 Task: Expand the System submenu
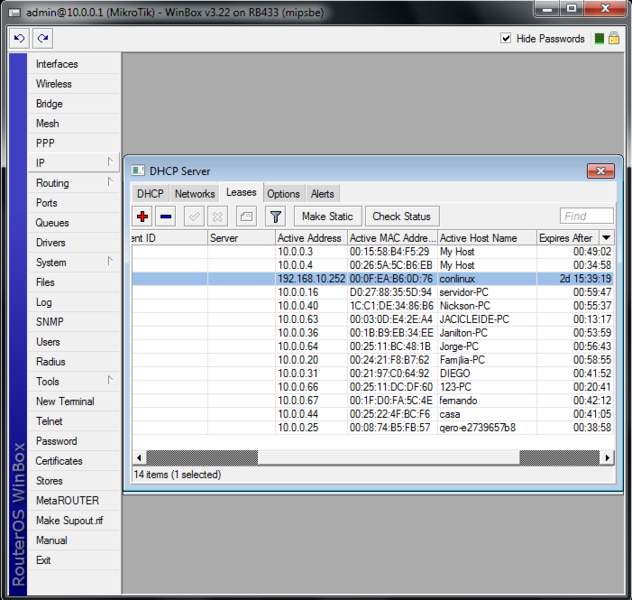(x=110, y=262)
